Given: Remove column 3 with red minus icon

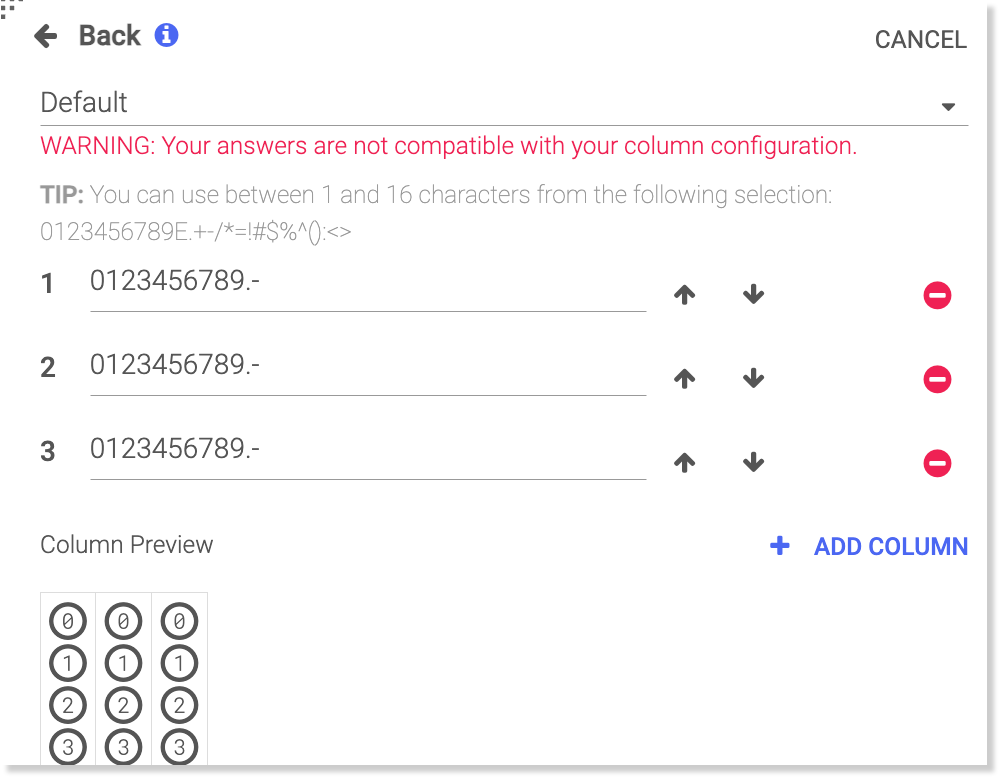Looking at the screenshot, I should pos(937,463).
